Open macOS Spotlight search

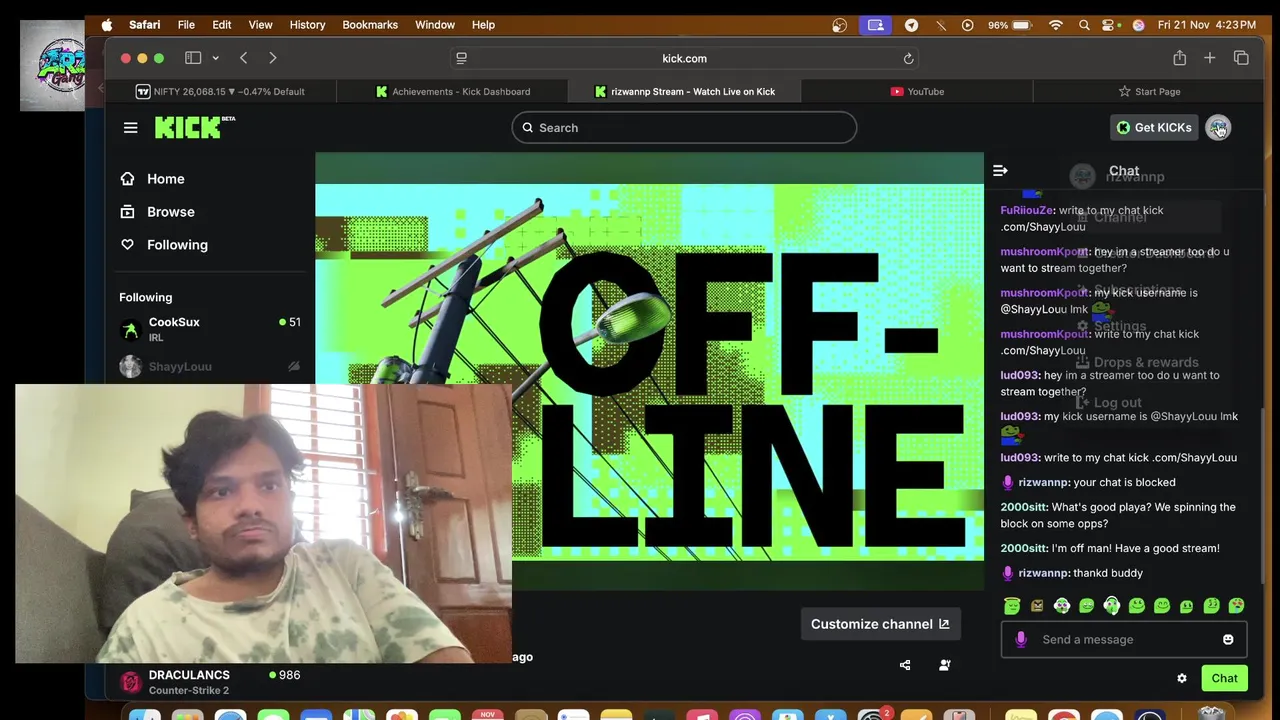point(1084,25)
